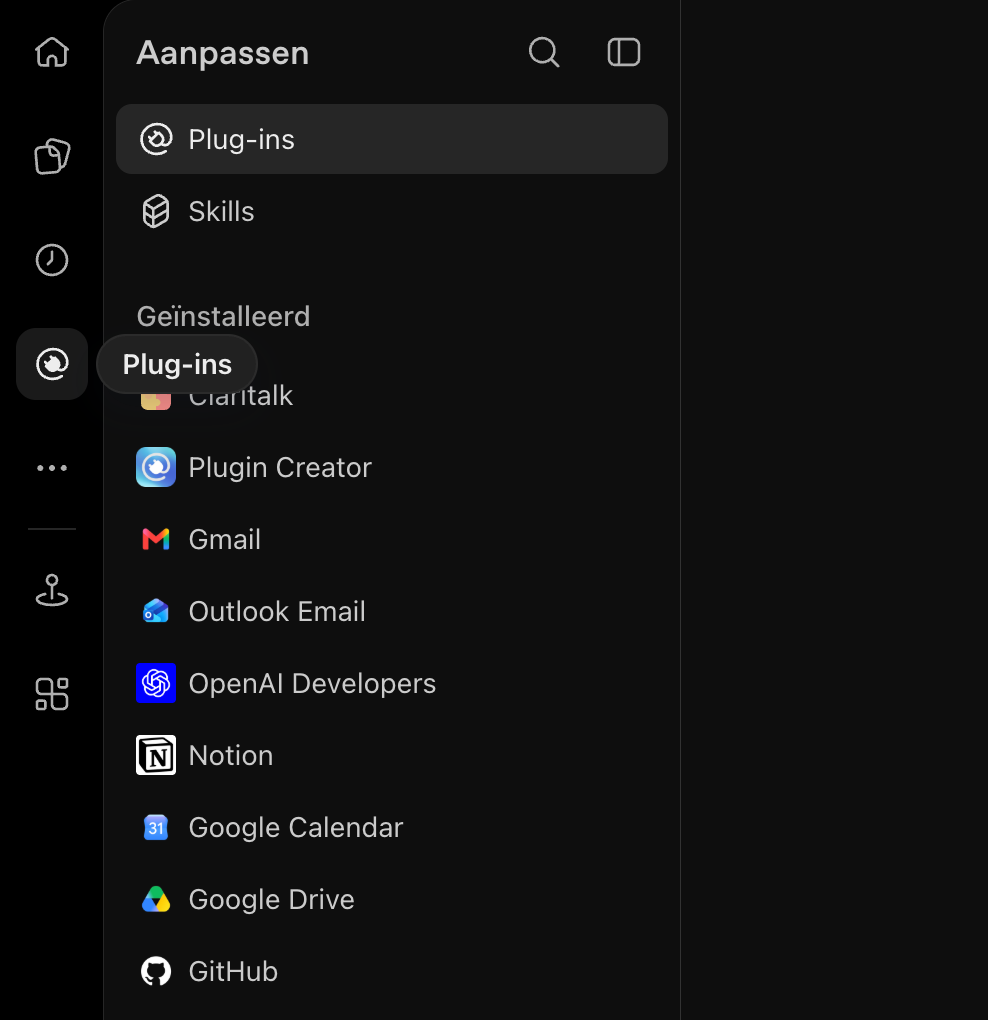Click the GitHub logo icon

[156, 971]
